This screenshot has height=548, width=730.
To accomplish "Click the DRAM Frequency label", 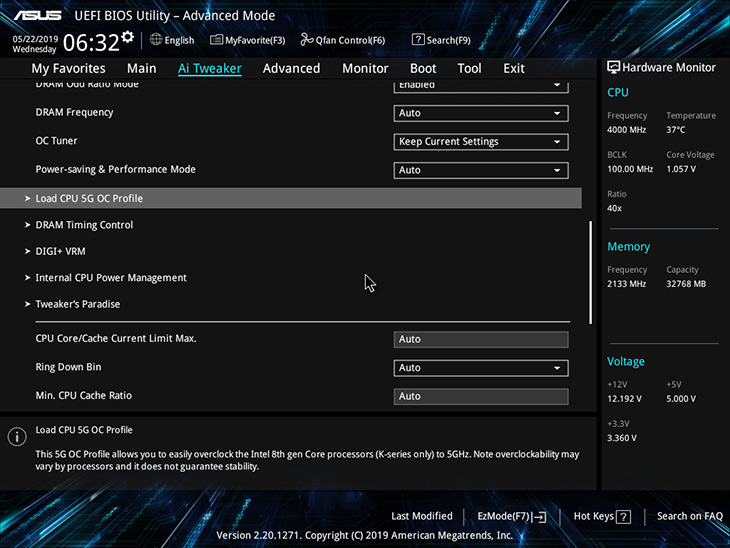I will [74, 112].
